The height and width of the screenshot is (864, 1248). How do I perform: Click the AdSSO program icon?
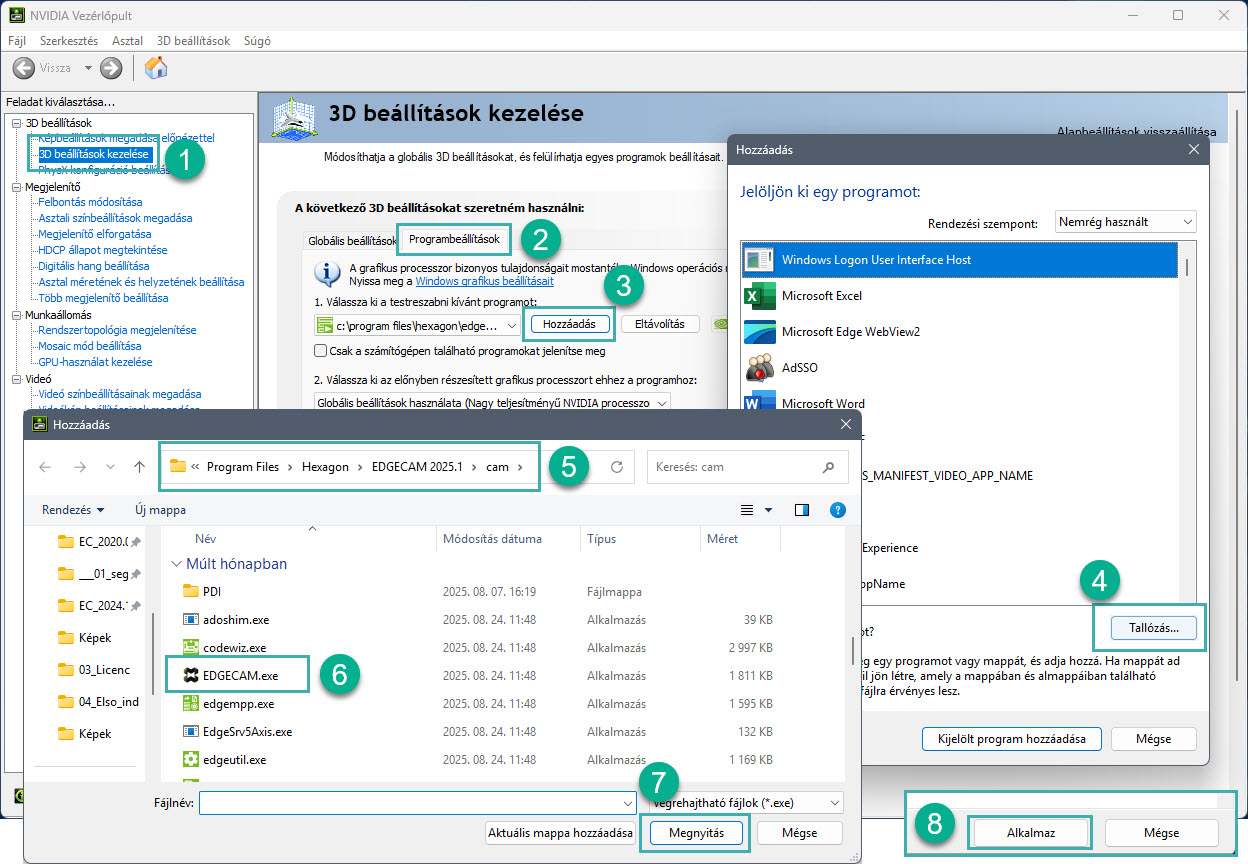pos(760,368)
